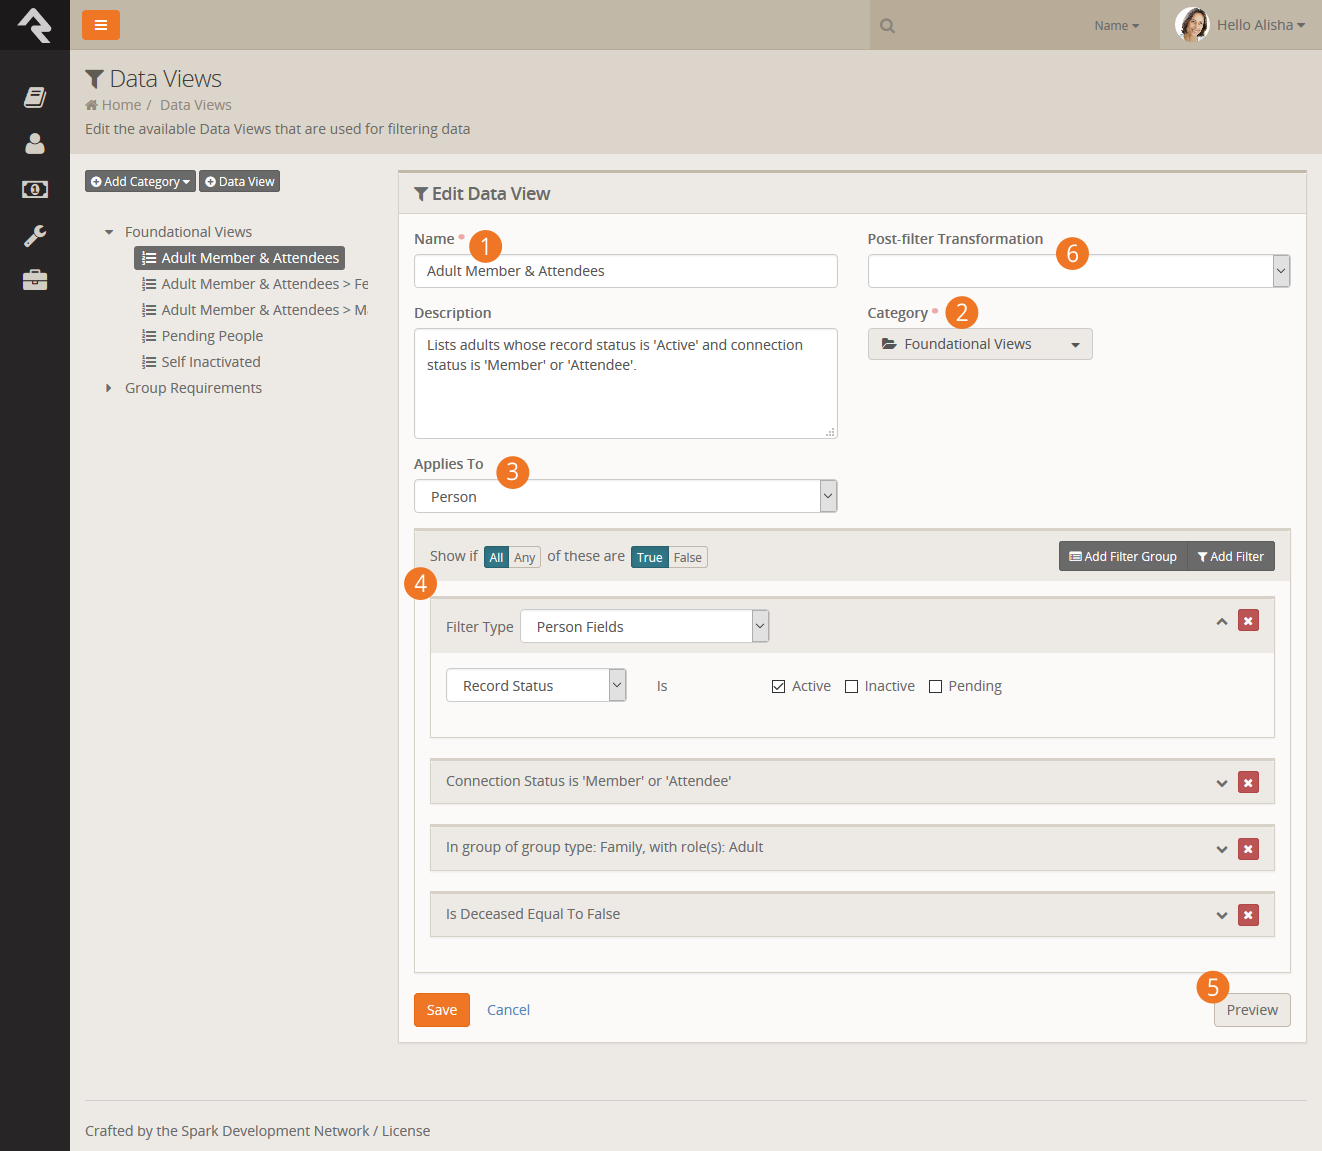Open the wrench tools icon in the sidebar

(35, 235)
